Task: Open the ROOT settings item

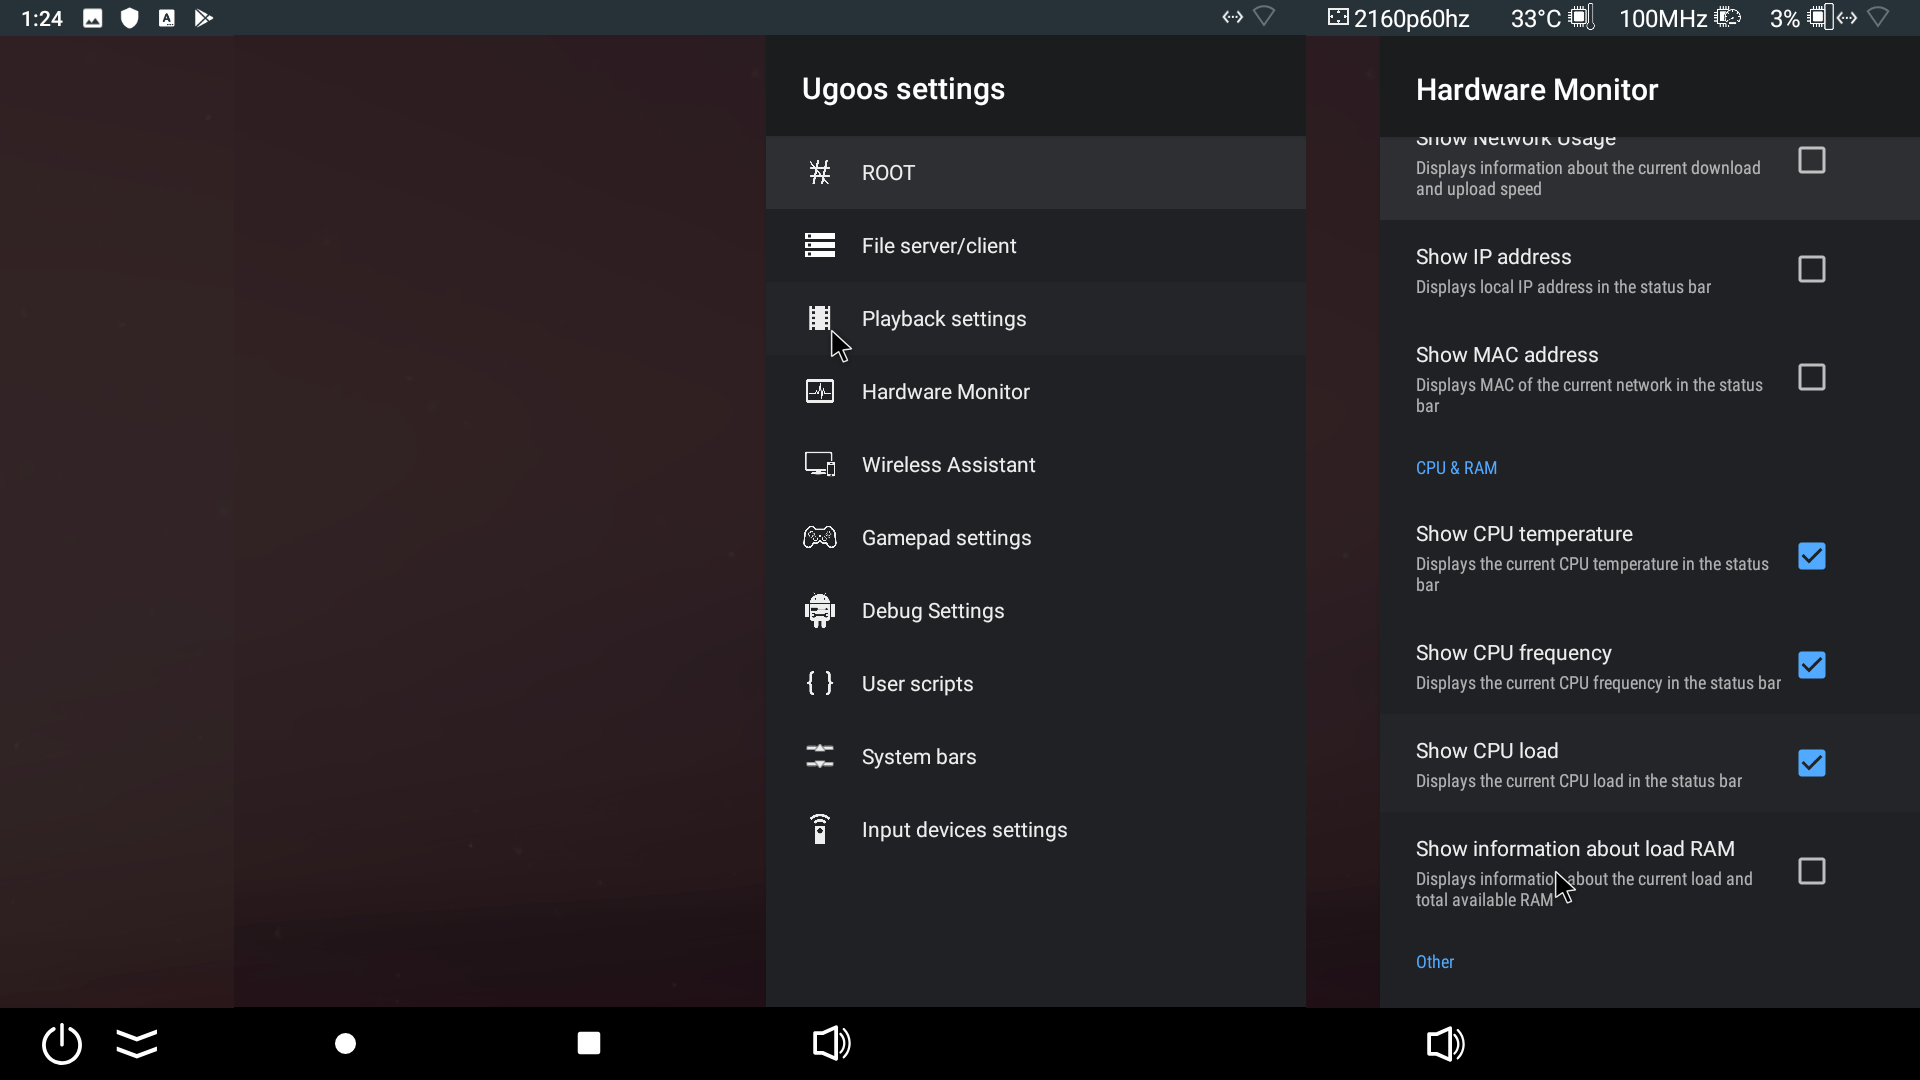Action: click(1035, 172)
